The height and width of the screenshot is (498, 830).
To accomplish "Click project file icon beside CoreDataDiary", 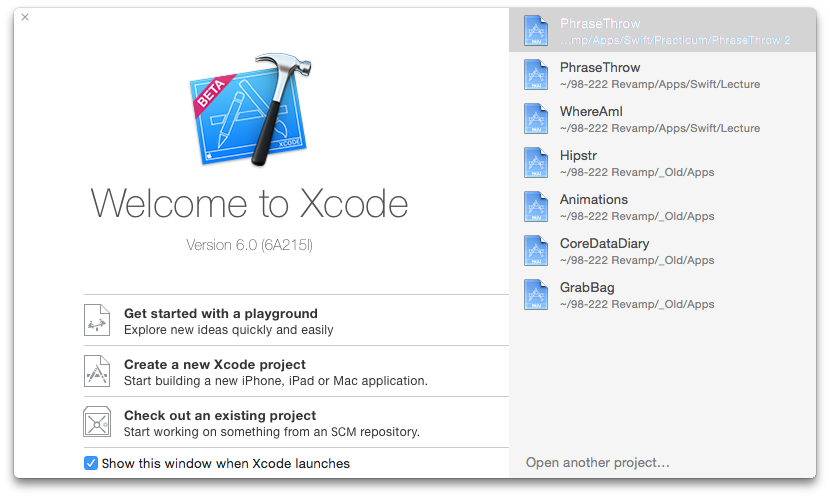I will tap(536, 250).
